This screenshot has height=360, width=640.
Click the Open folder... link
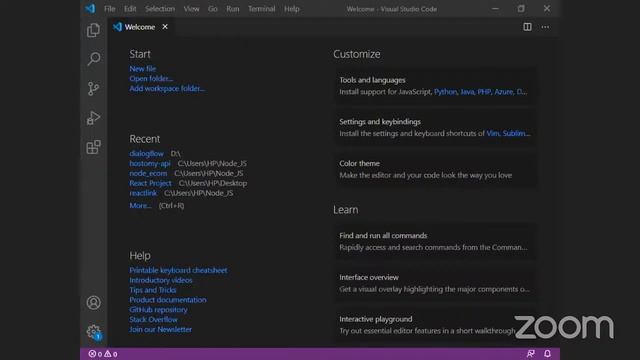151,78
